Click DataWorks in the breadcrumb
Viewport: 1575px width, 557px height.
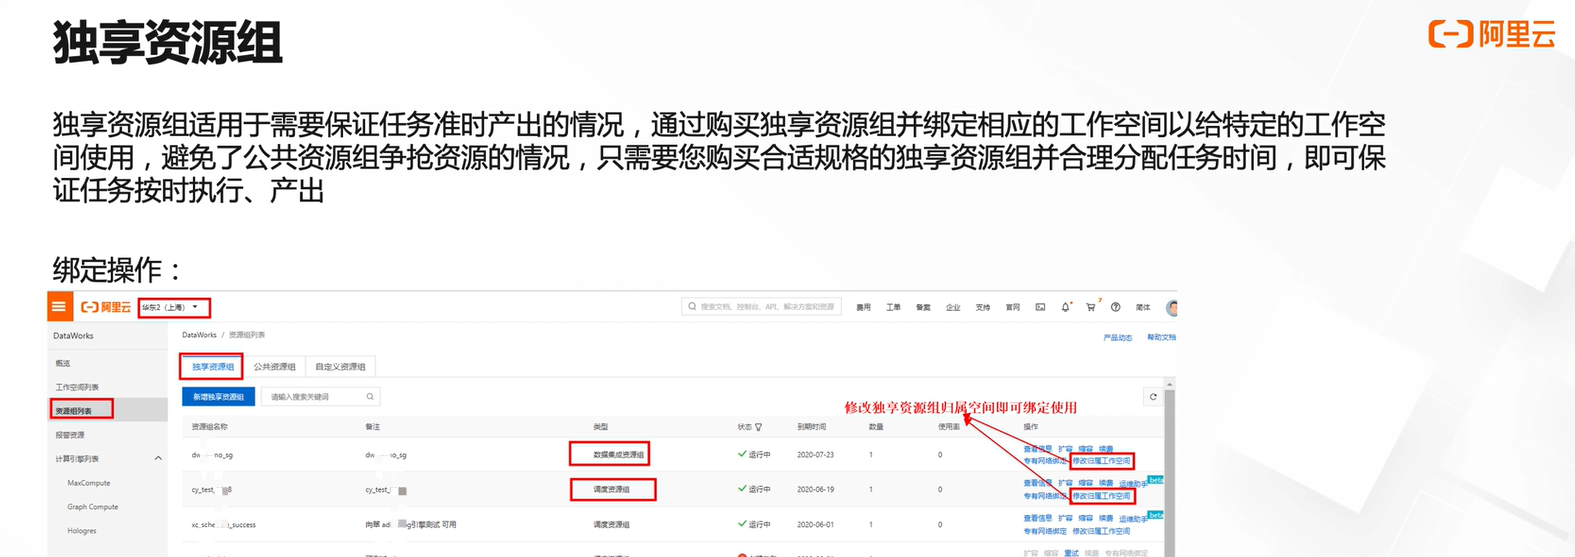pyautogui.click(x=199, y=335)
